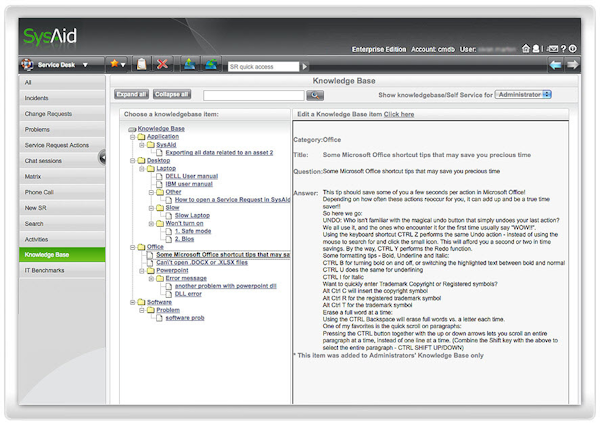Click the Collapse all button

coord(172,94)
